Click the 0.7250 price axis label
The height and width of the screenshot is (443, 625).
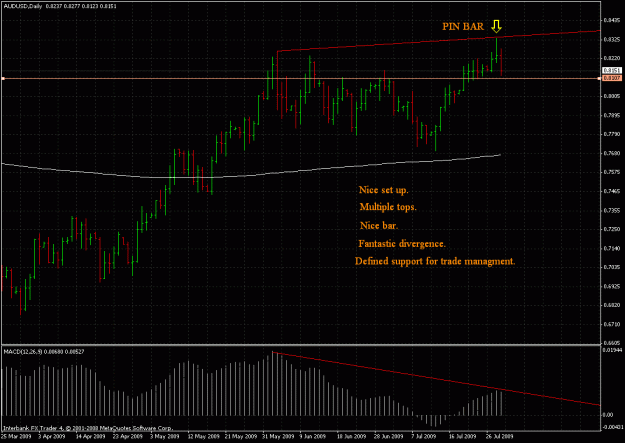(612, 229)
